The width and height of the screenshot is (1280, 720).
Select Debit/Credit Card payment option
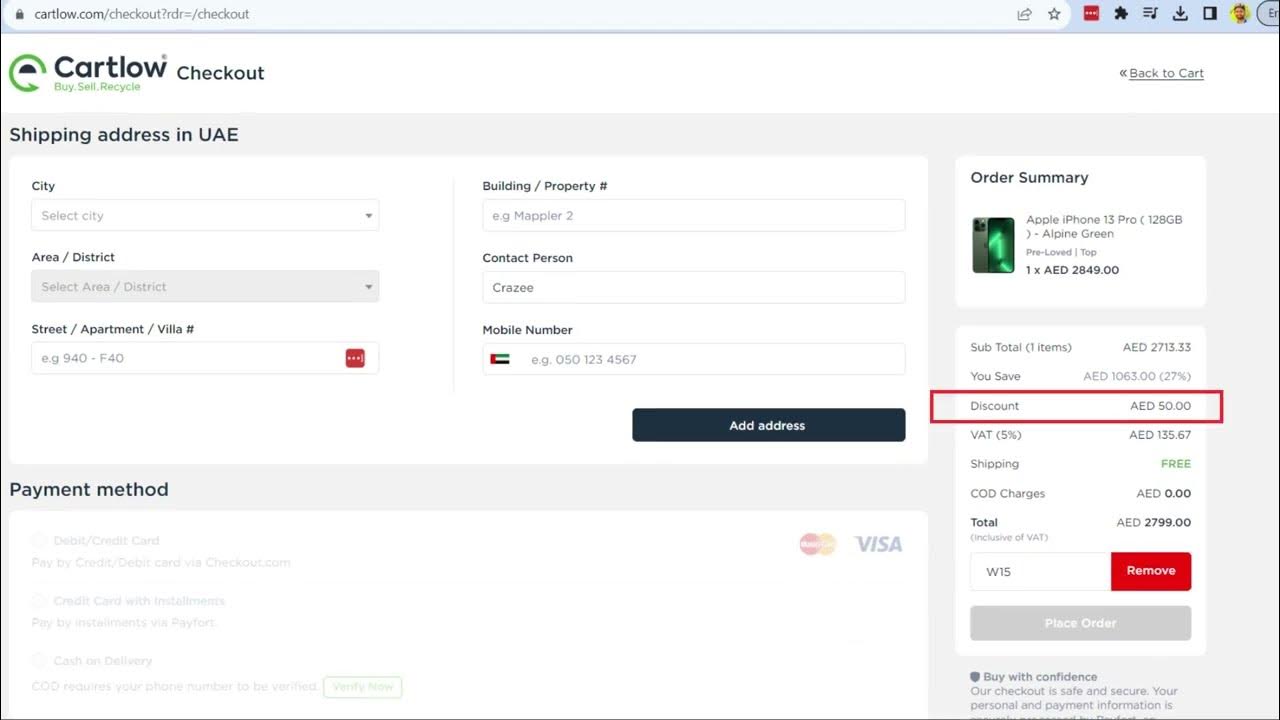click(x=40, y=540)
